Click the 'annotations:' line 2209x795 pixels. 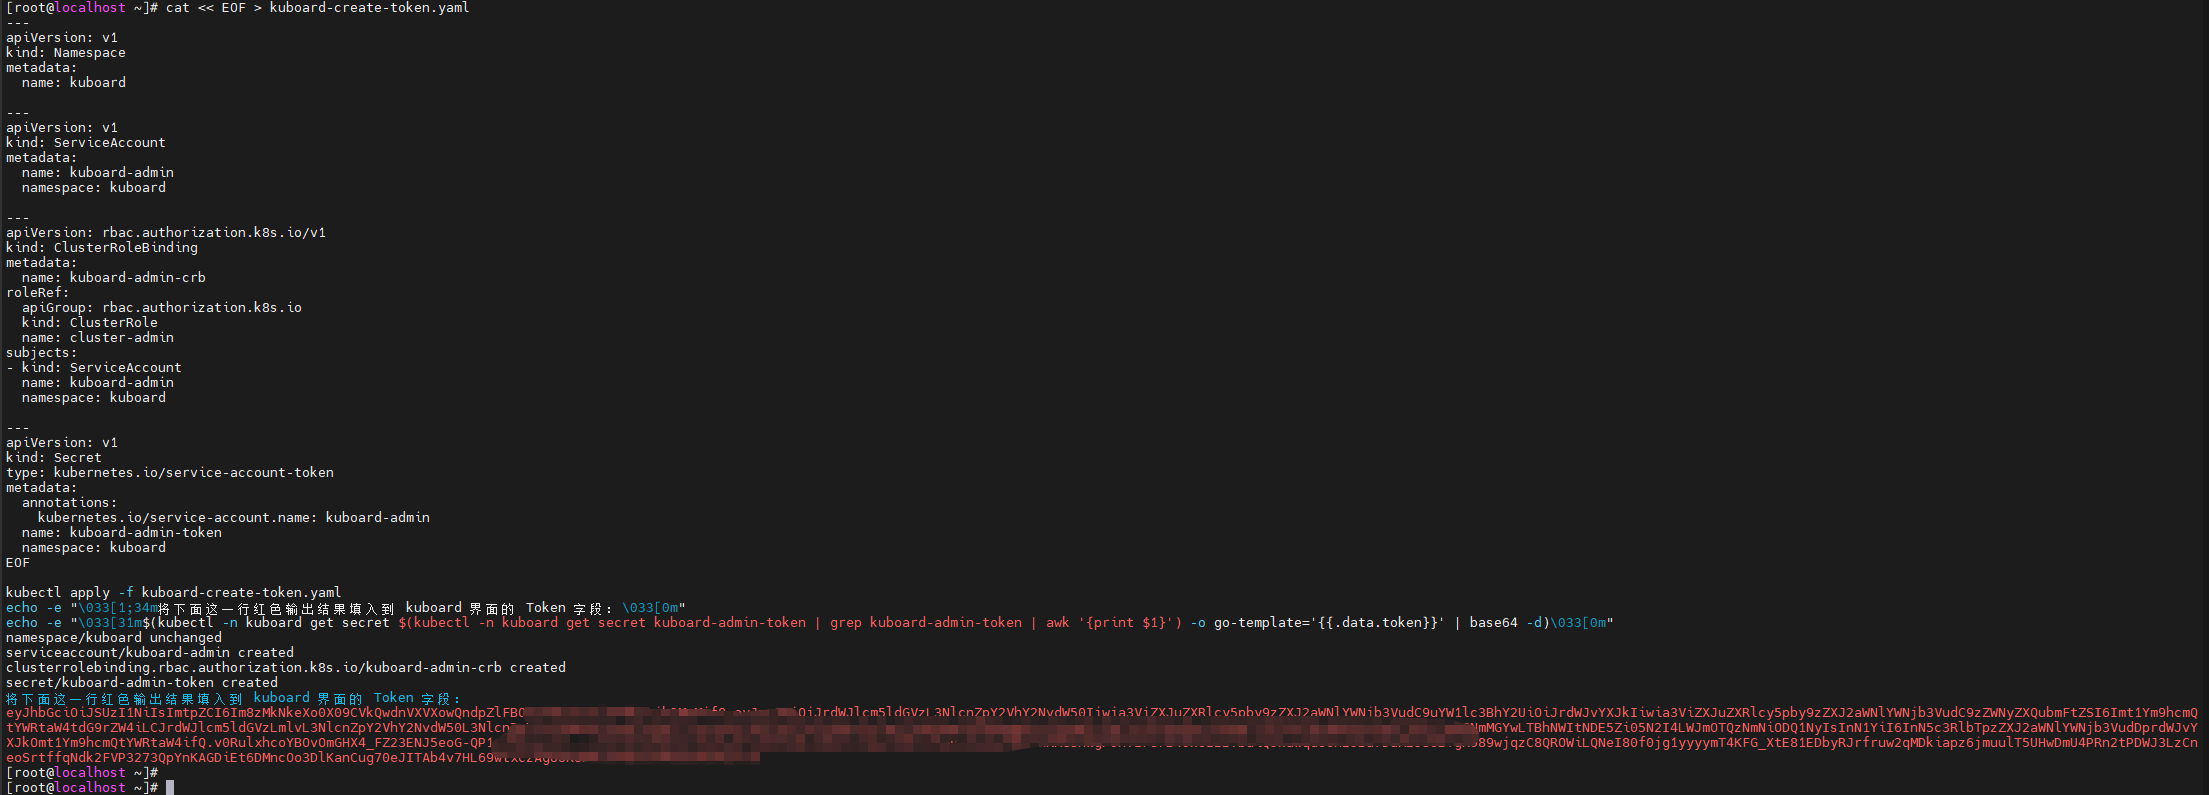(x=69, y=503)
